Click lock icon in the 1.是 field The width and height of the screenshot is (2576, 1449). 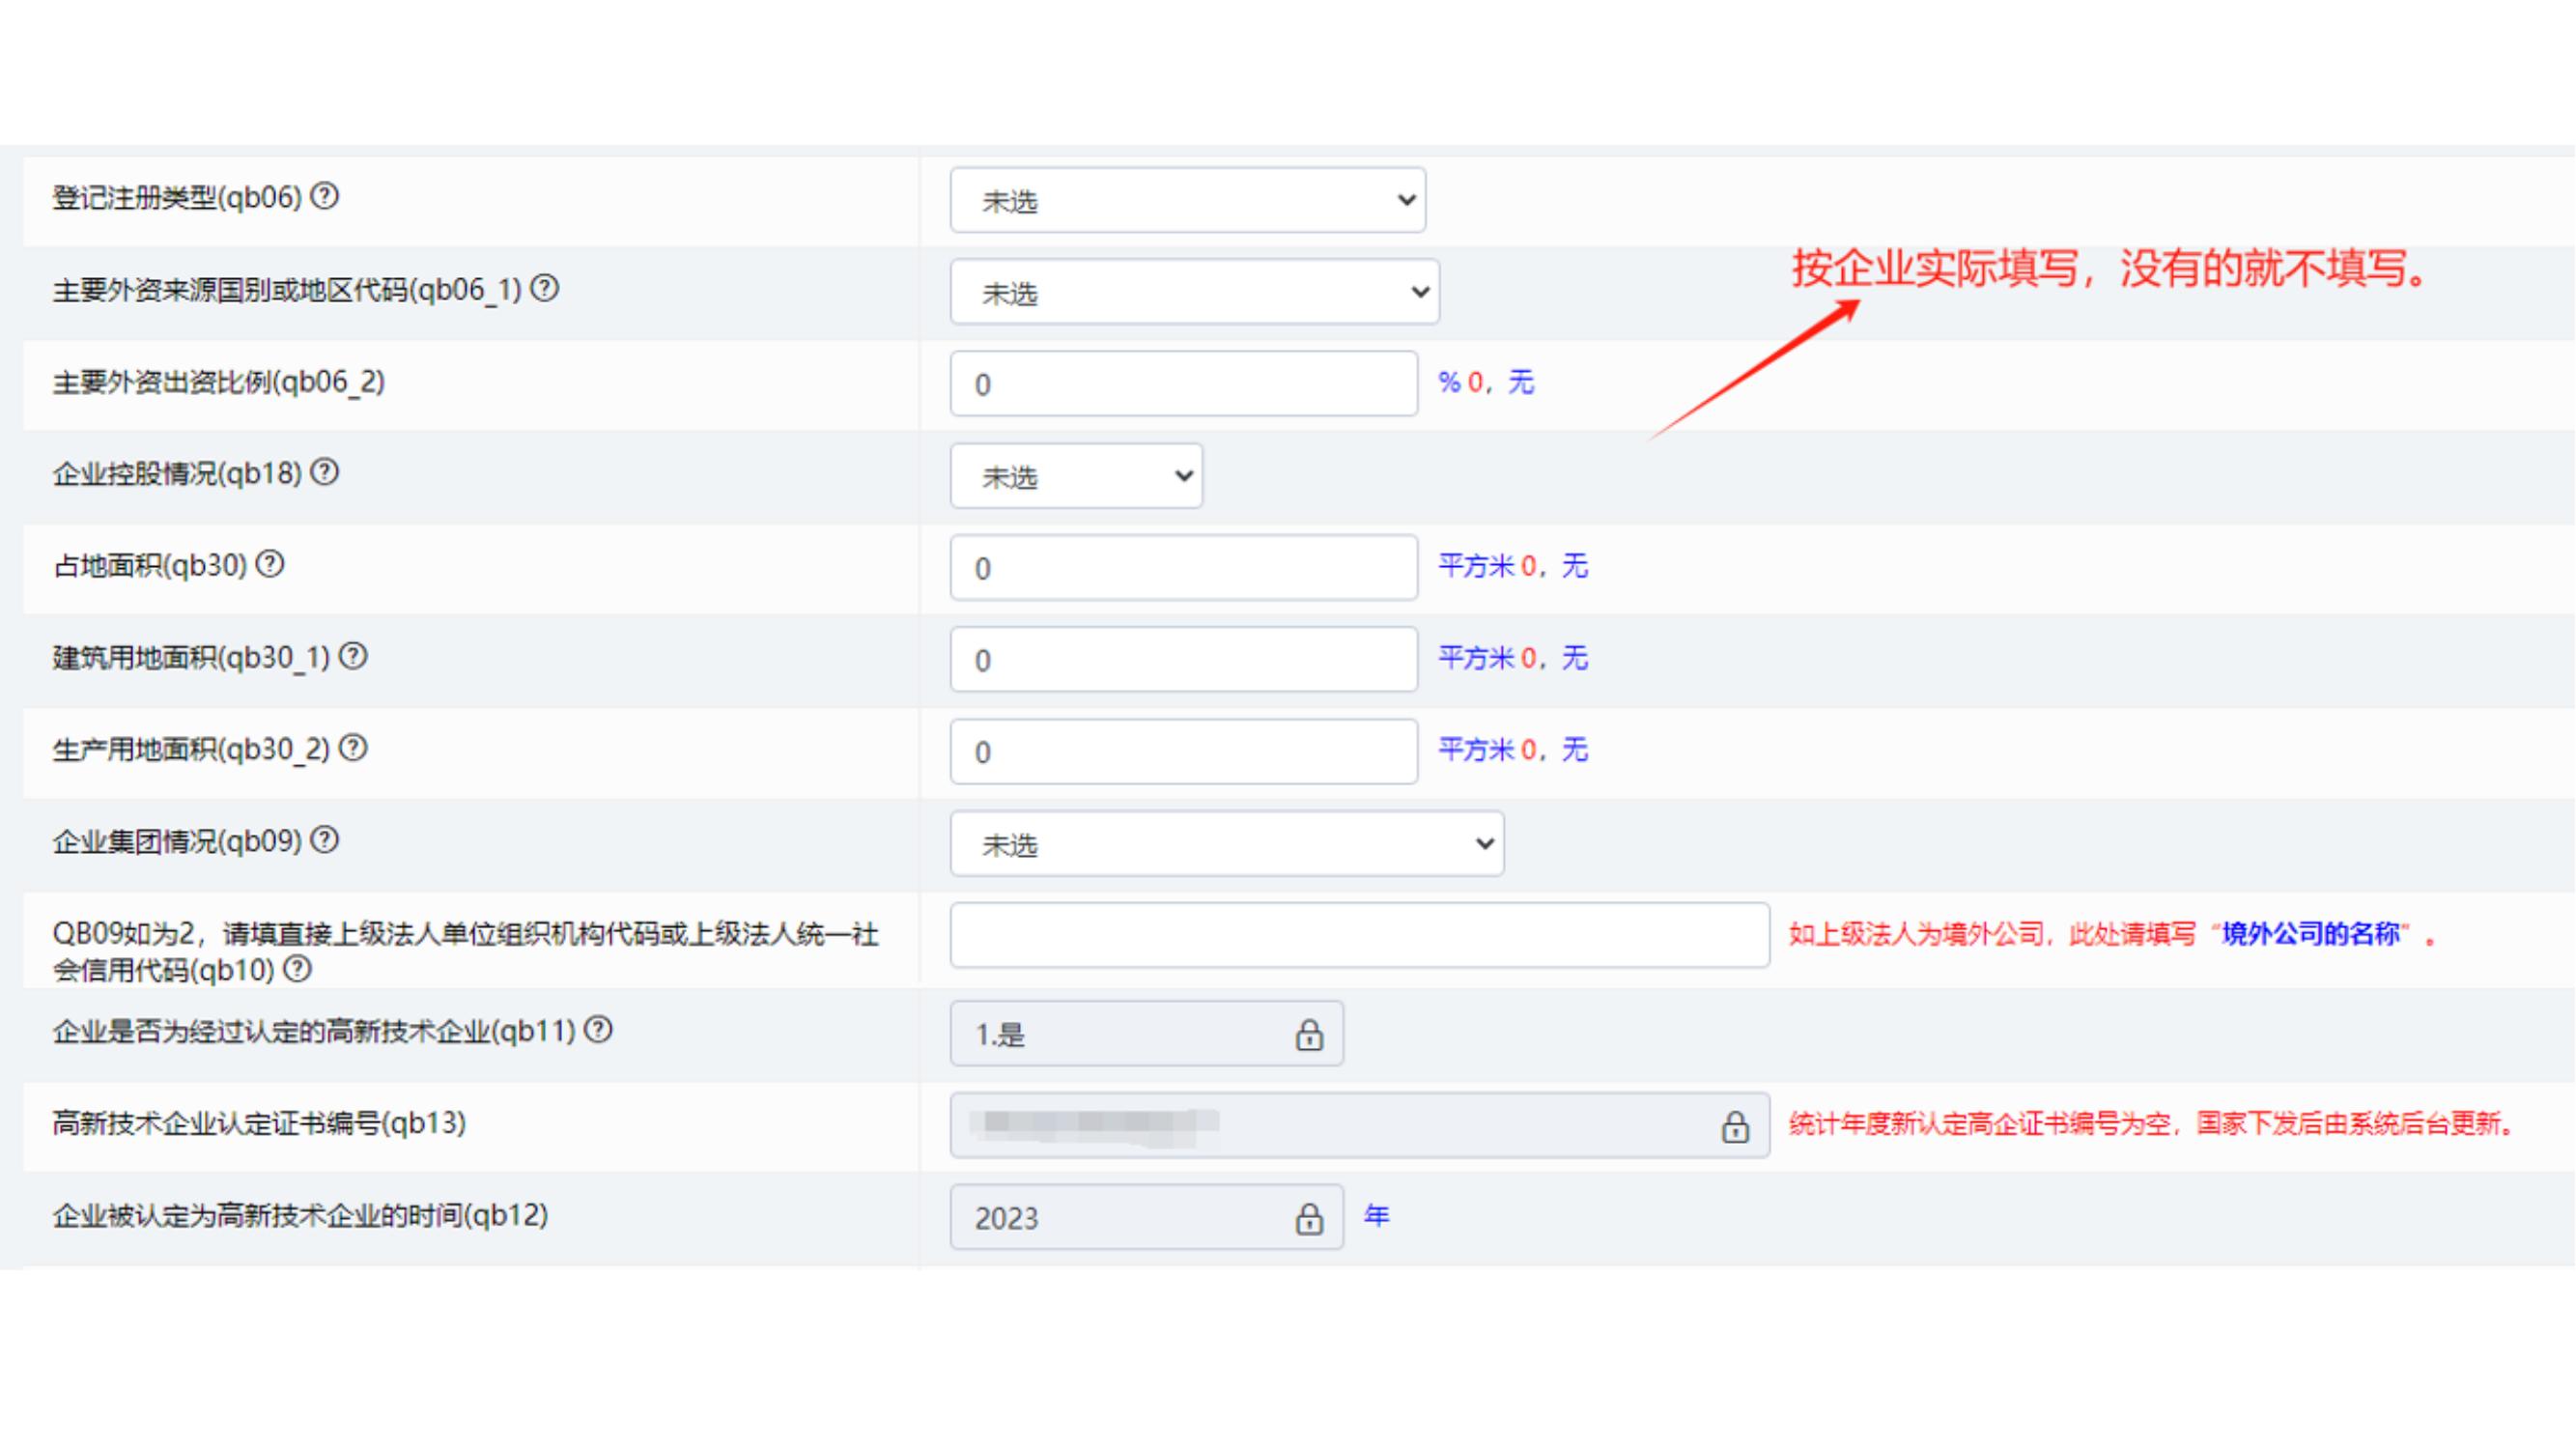tap(1308, 1034)
